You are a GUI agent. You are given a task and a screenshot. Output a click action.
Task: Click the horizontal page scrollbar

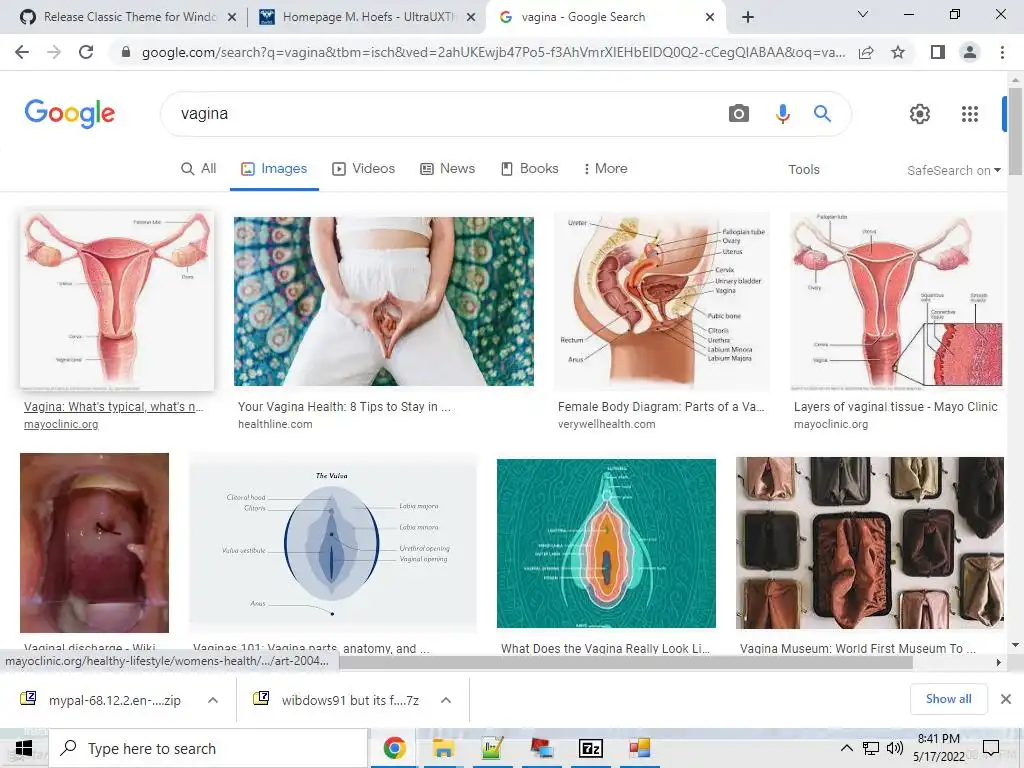coord(626,662)
